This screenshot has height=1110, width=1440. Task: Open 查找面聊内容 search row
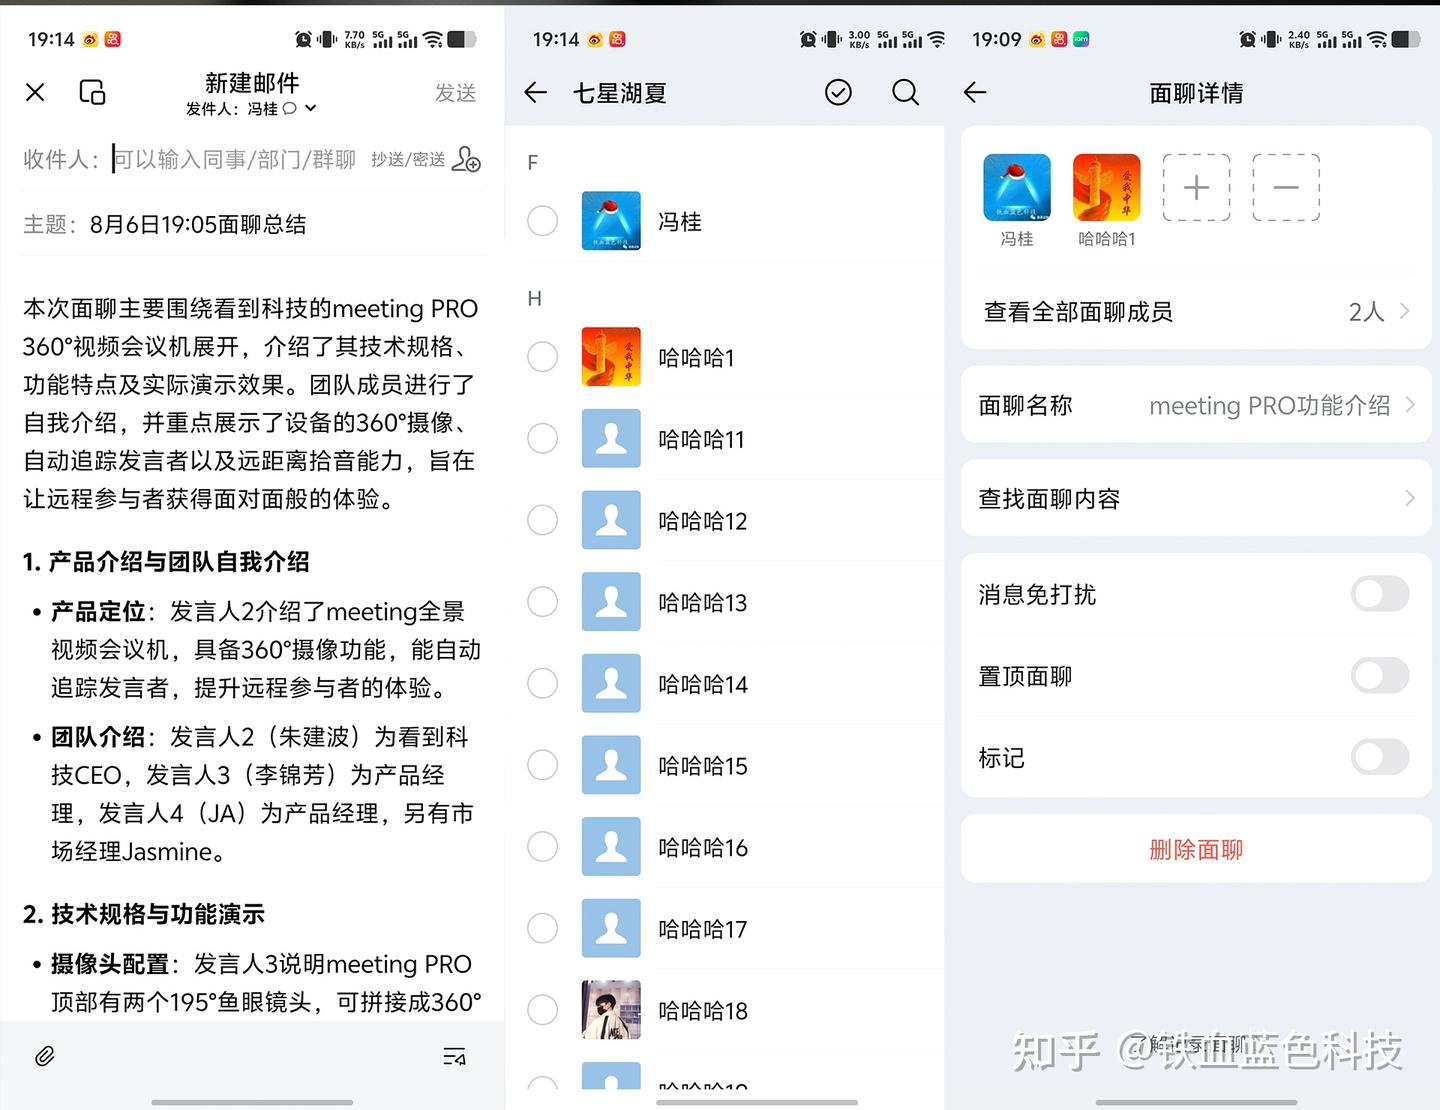(1196, 498)
